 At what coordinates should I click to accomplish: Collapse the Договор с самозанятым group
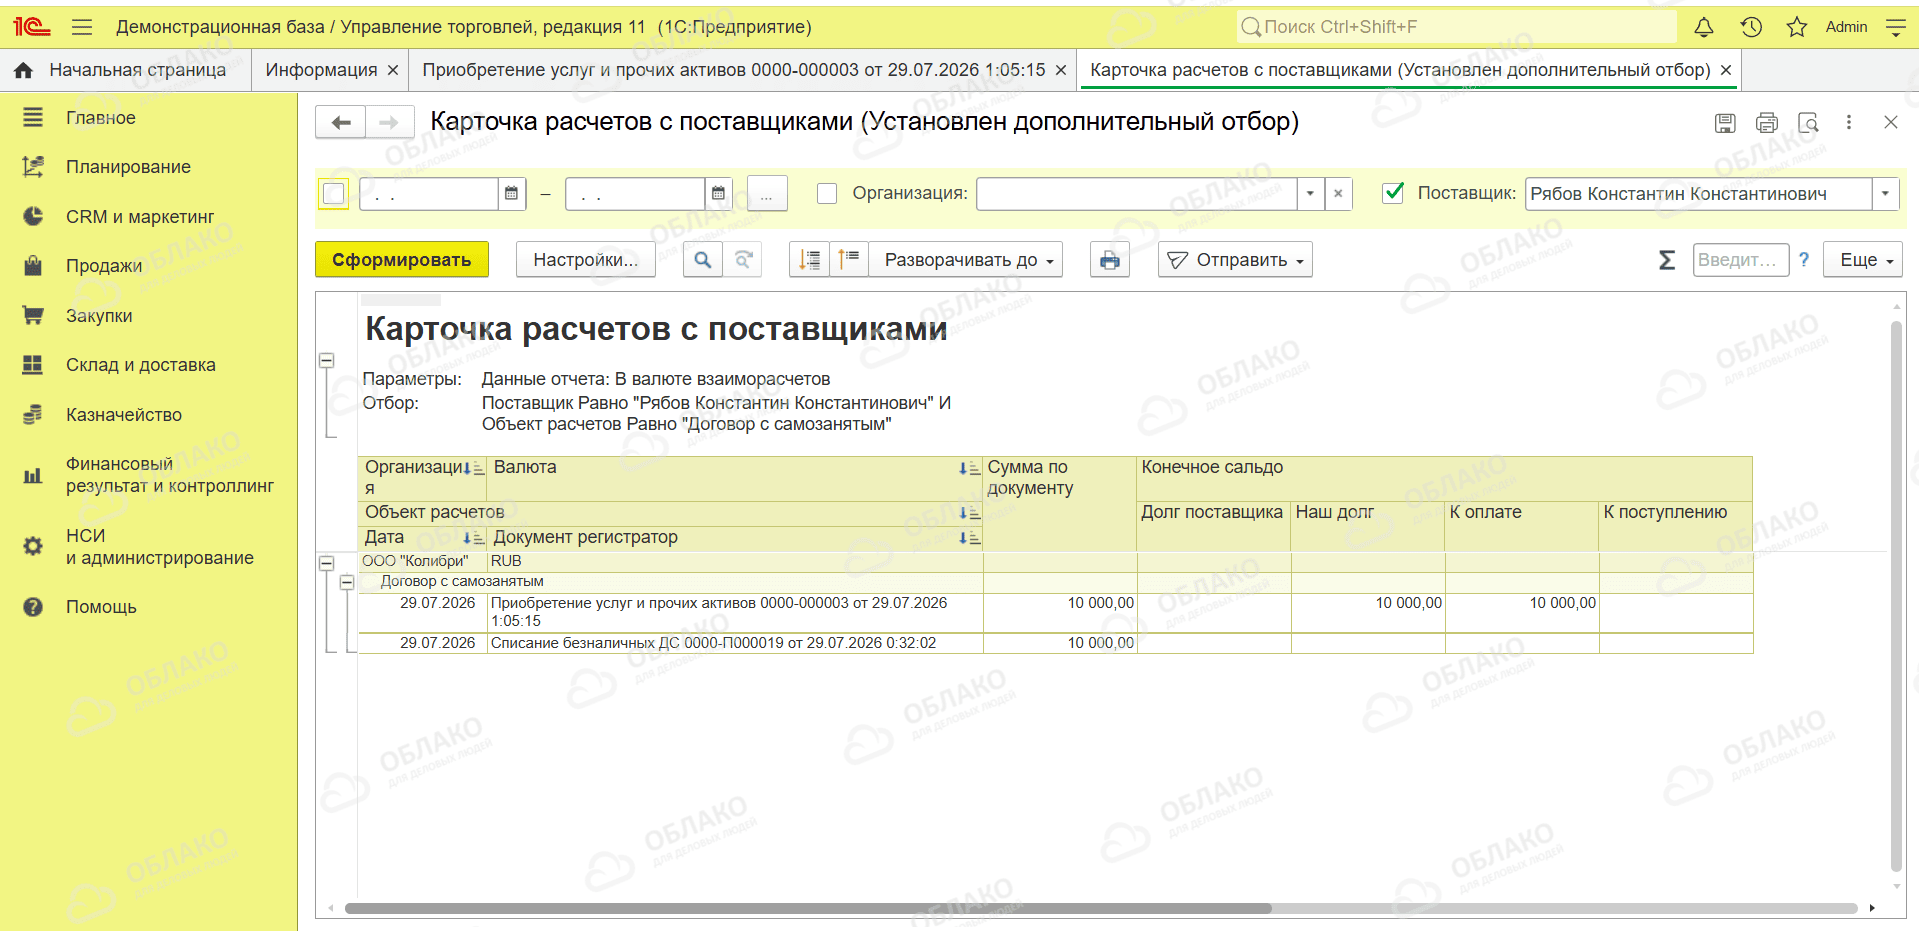click(x=347, y=582)
